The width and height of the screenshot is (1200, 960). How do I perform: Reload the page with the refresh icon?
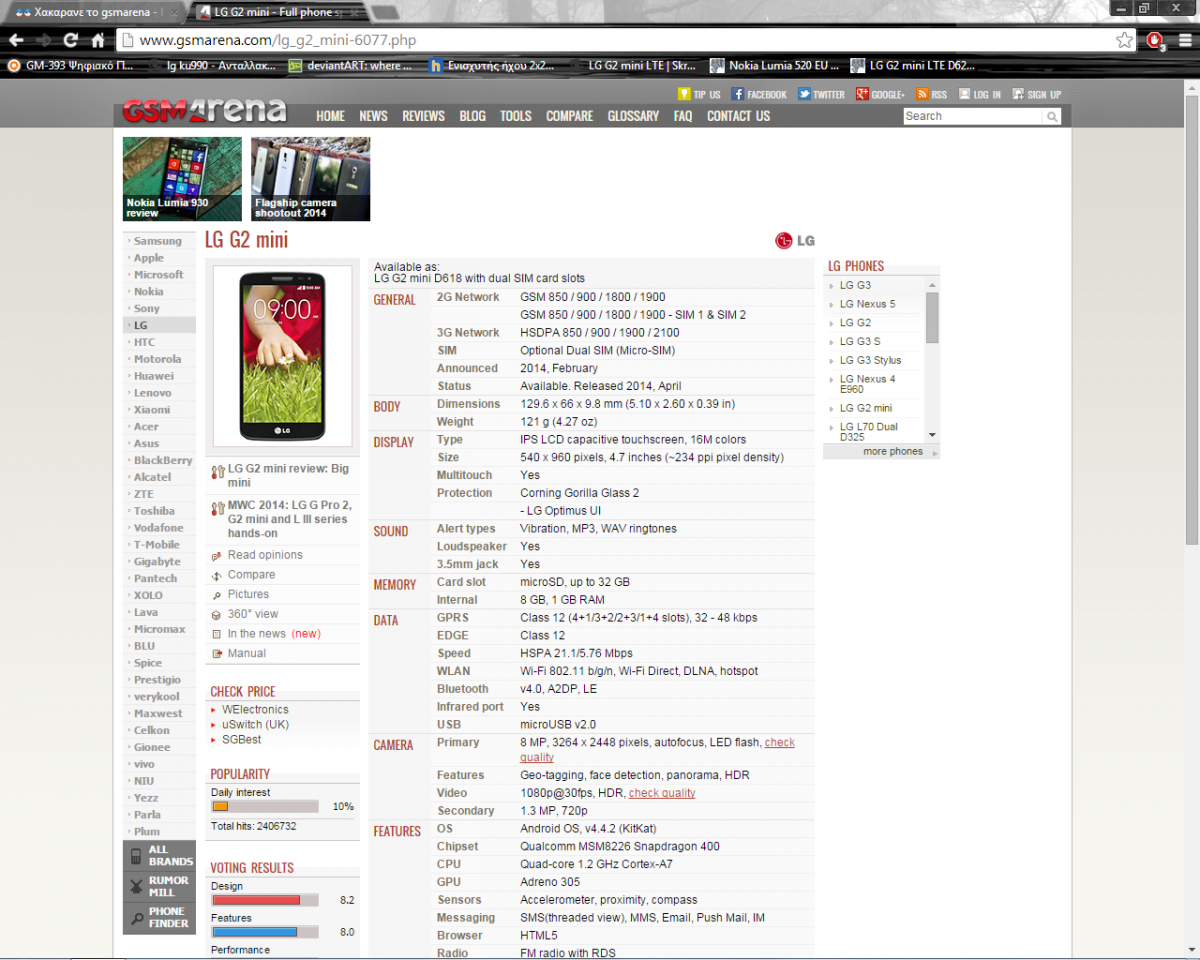(70, 40)
